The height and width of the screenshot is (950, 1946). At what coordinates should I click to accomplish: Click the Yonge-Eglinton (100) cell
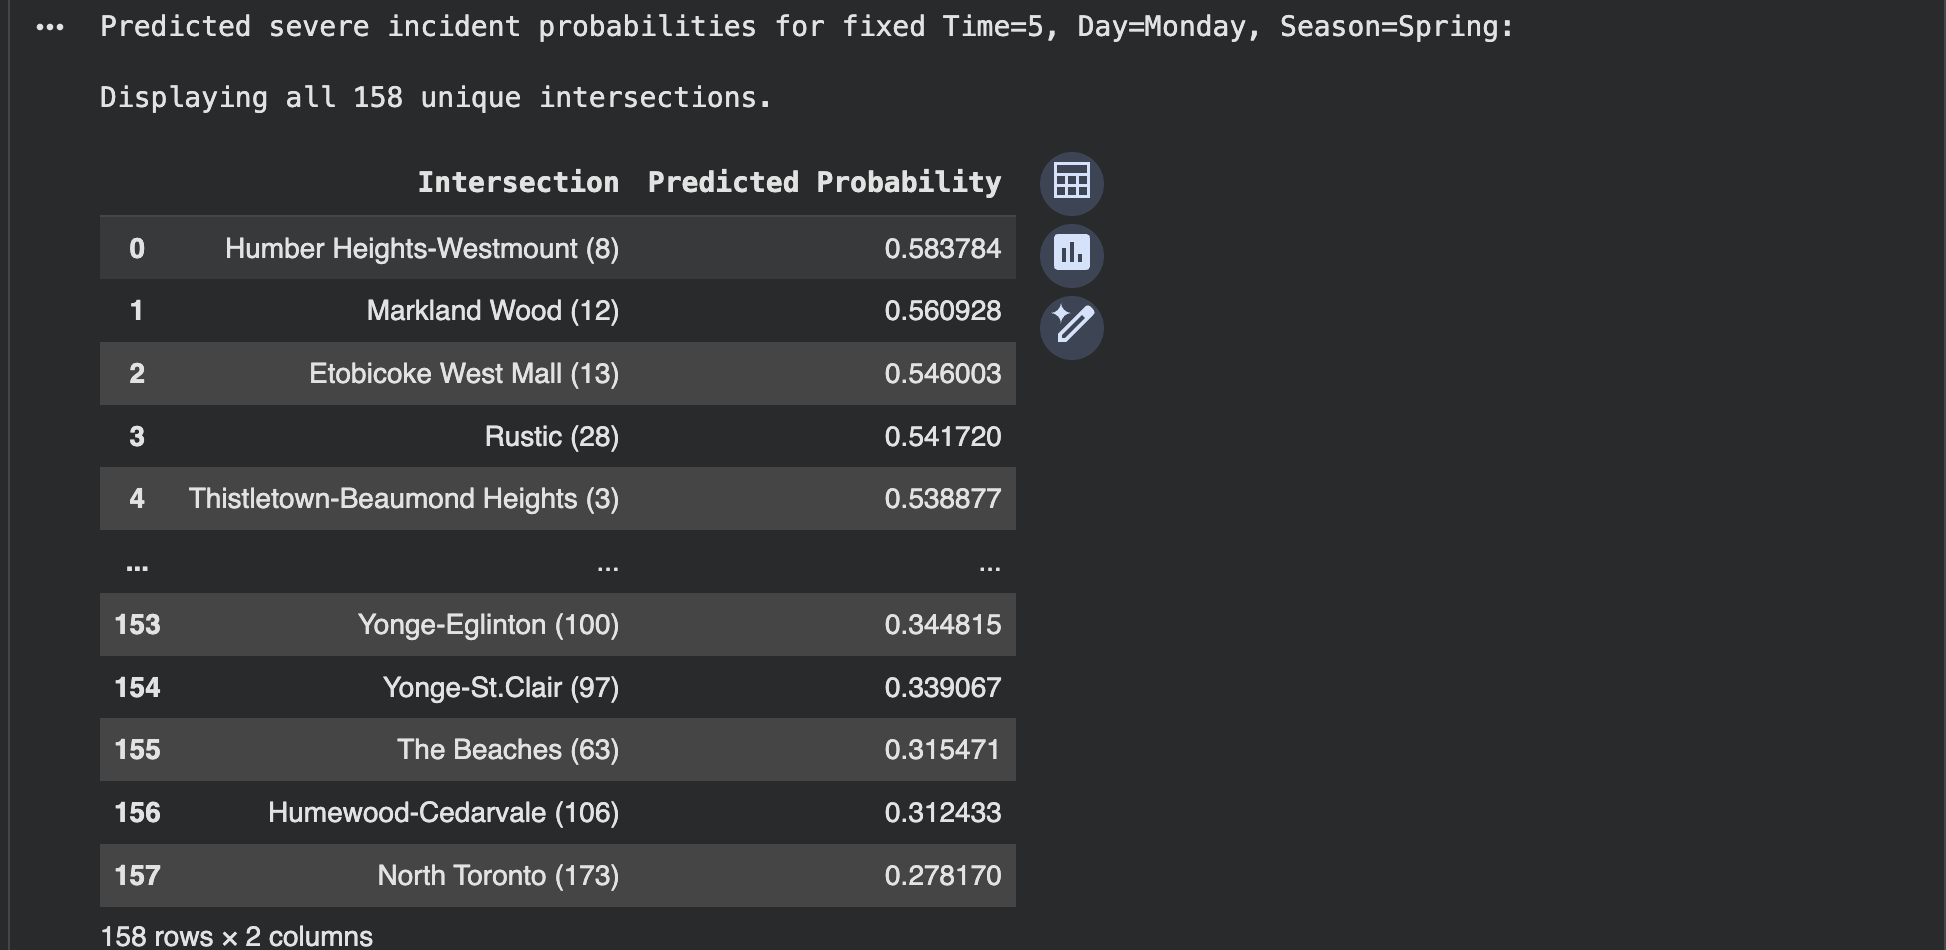(488, 625)
